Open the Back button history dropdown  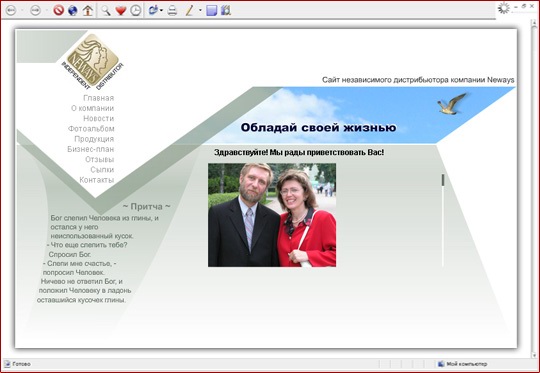click(22, 10)
